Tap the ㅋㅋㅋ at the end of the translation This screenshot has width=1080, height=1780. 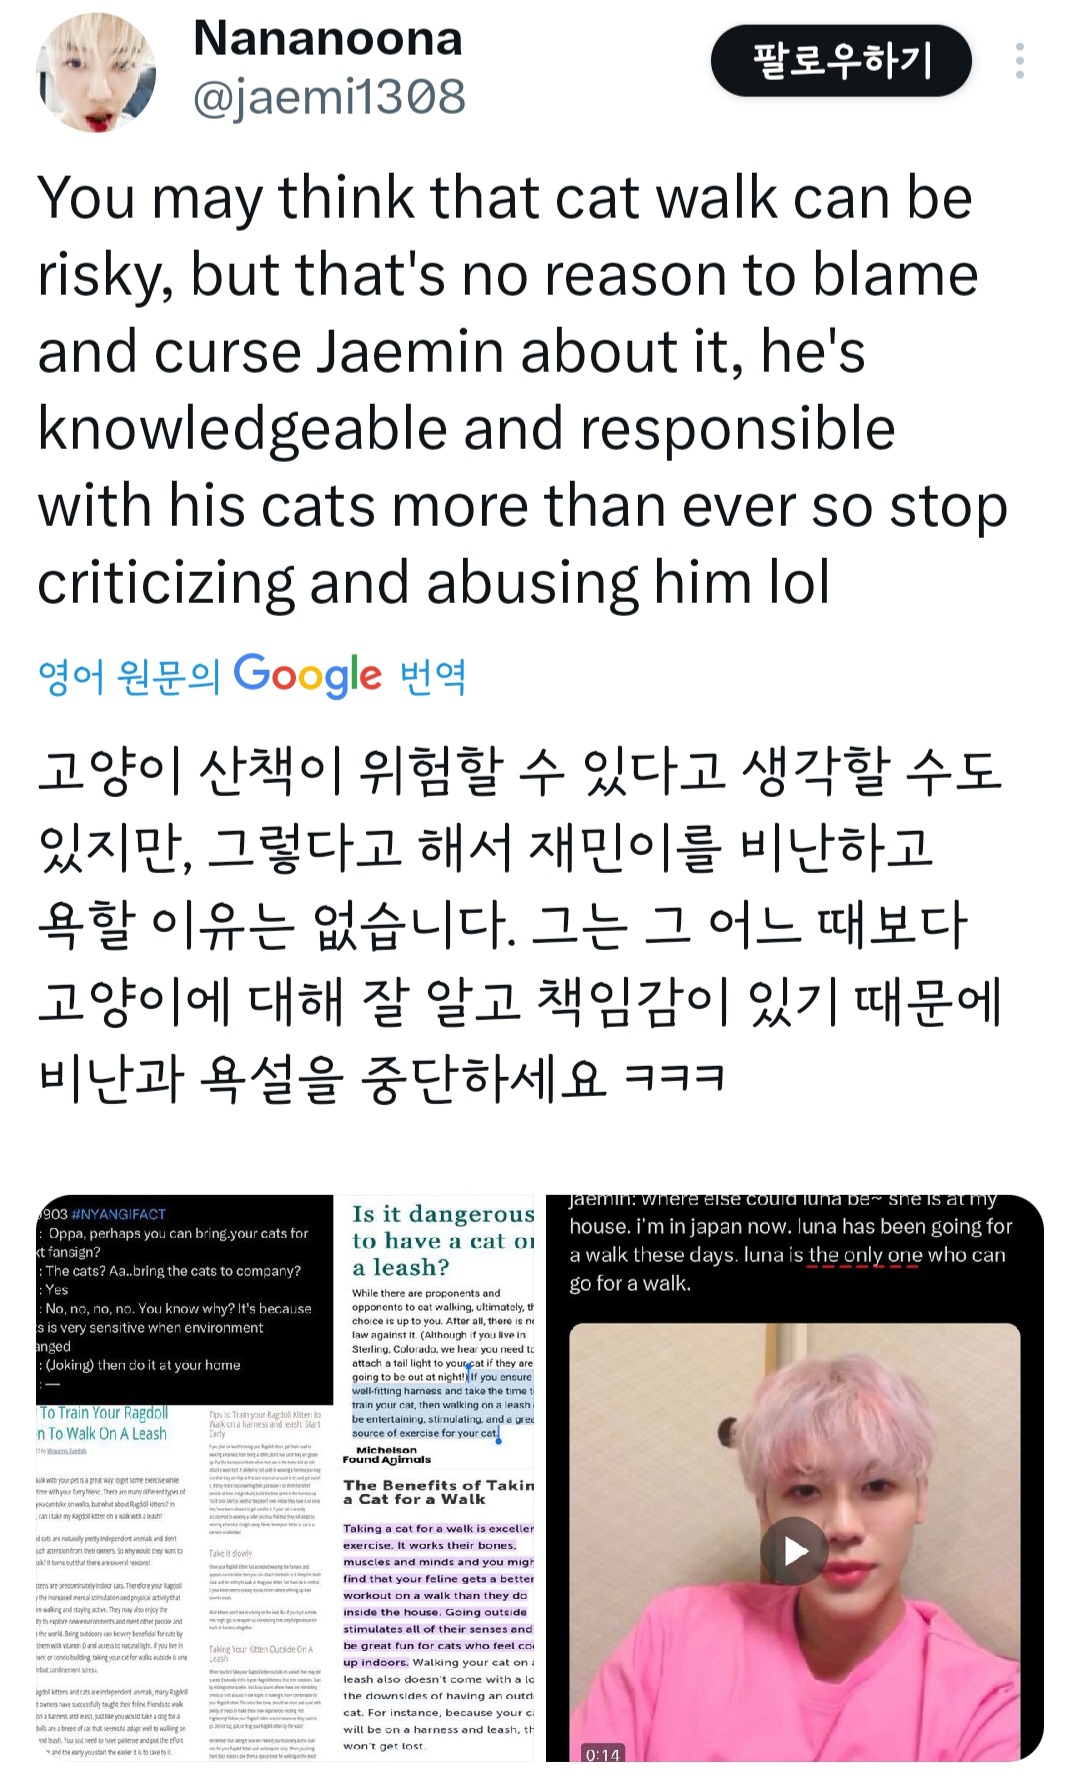[x=675, y=1078]
